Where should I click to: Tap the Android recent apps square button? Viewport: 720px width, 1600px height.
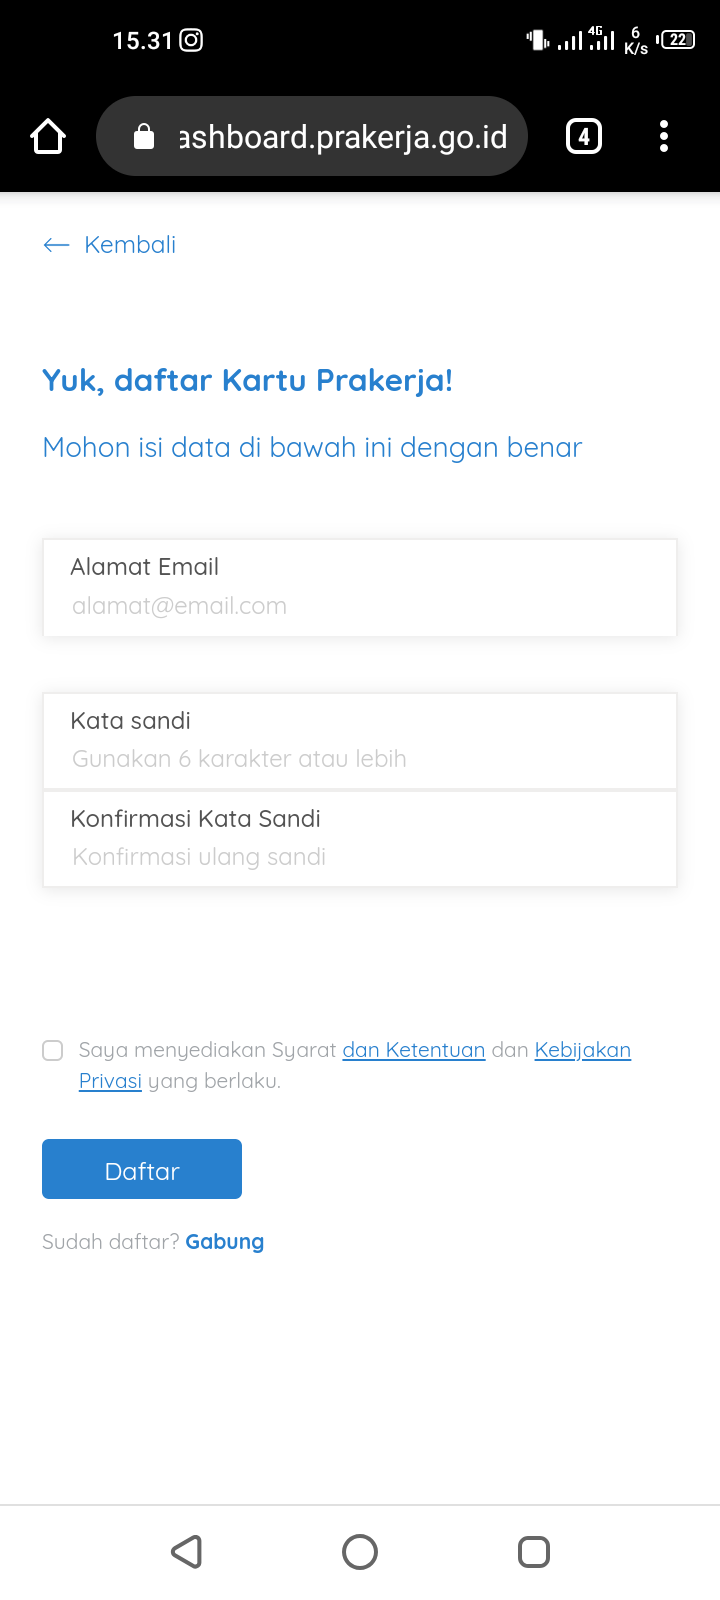(534, 1552)
